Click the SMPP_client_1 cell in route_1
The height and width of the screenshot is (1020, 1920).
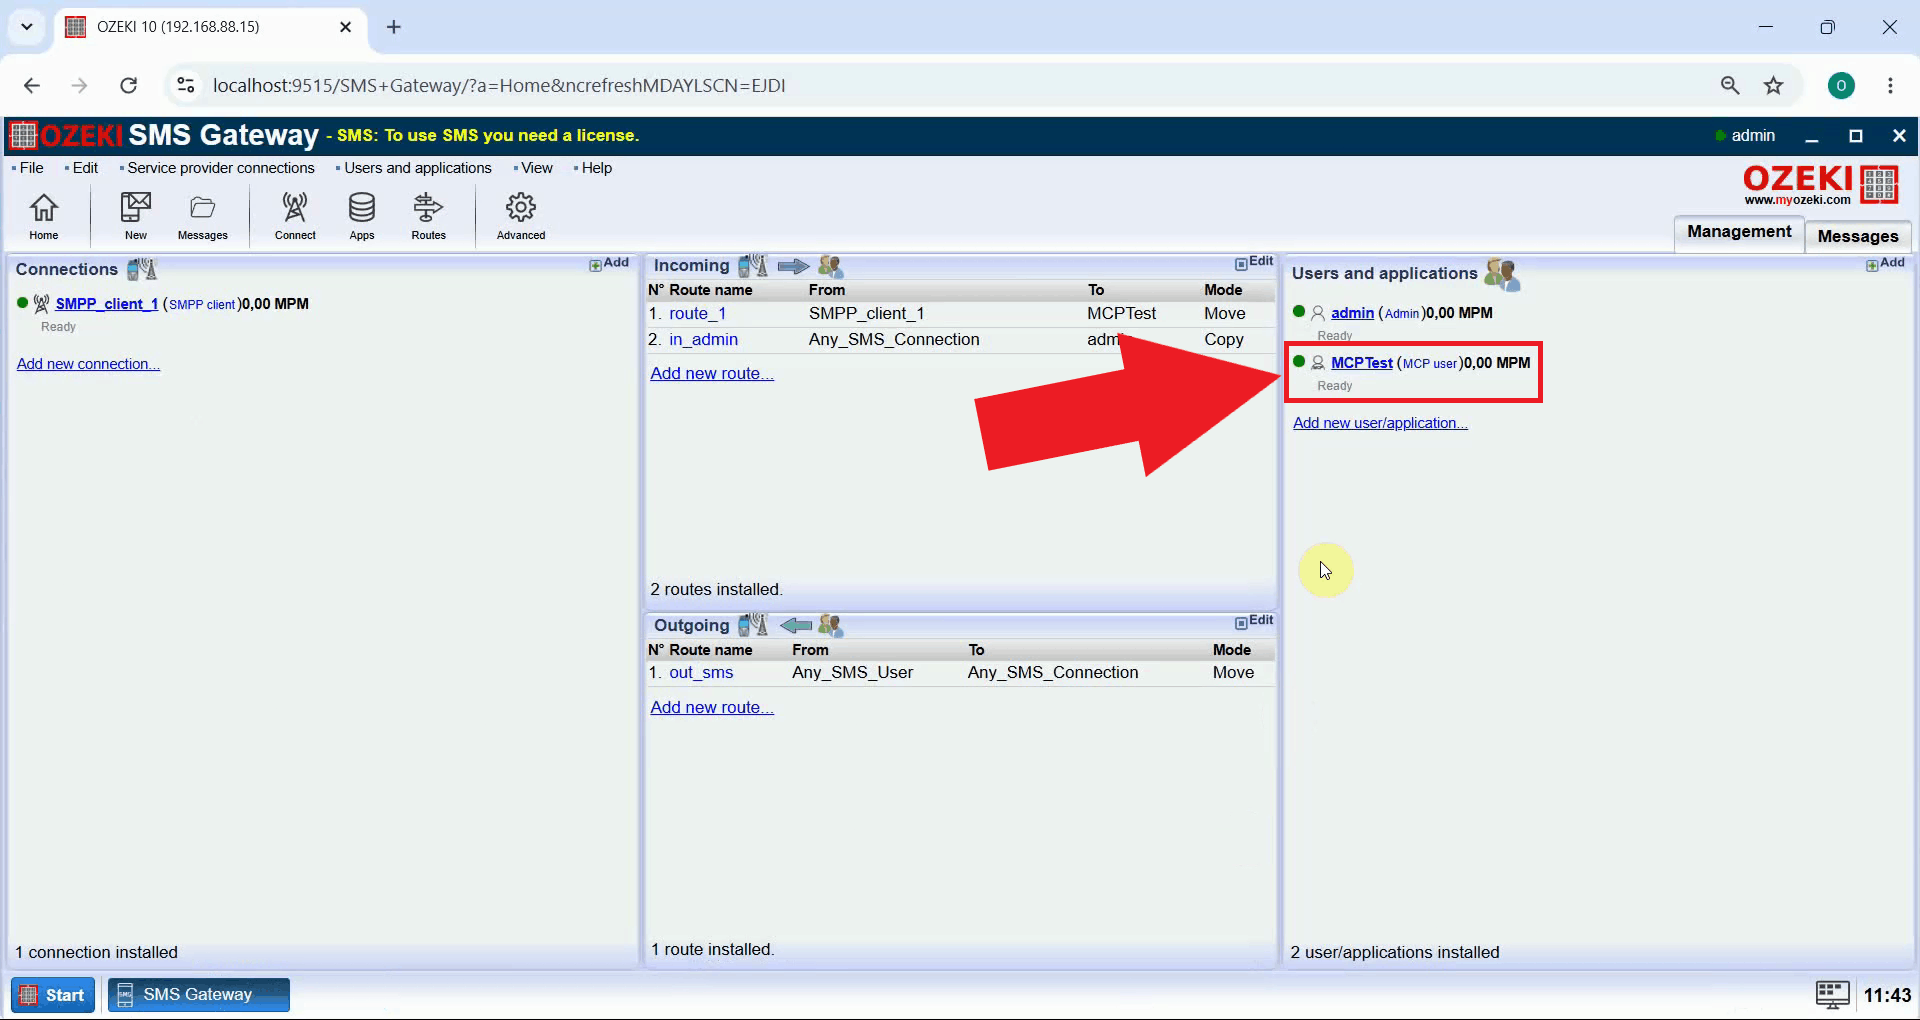pos(866,313)
